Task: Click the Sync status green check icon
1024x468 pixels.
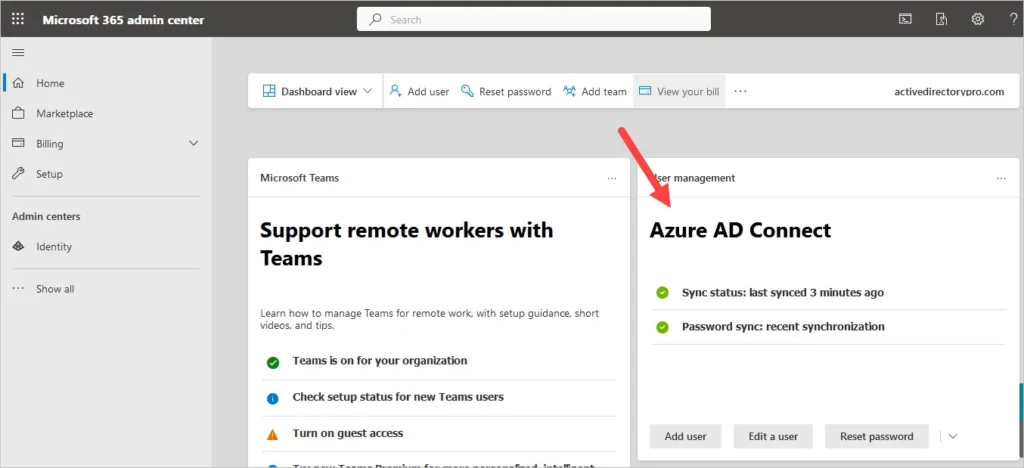Action: pos(662,292)
